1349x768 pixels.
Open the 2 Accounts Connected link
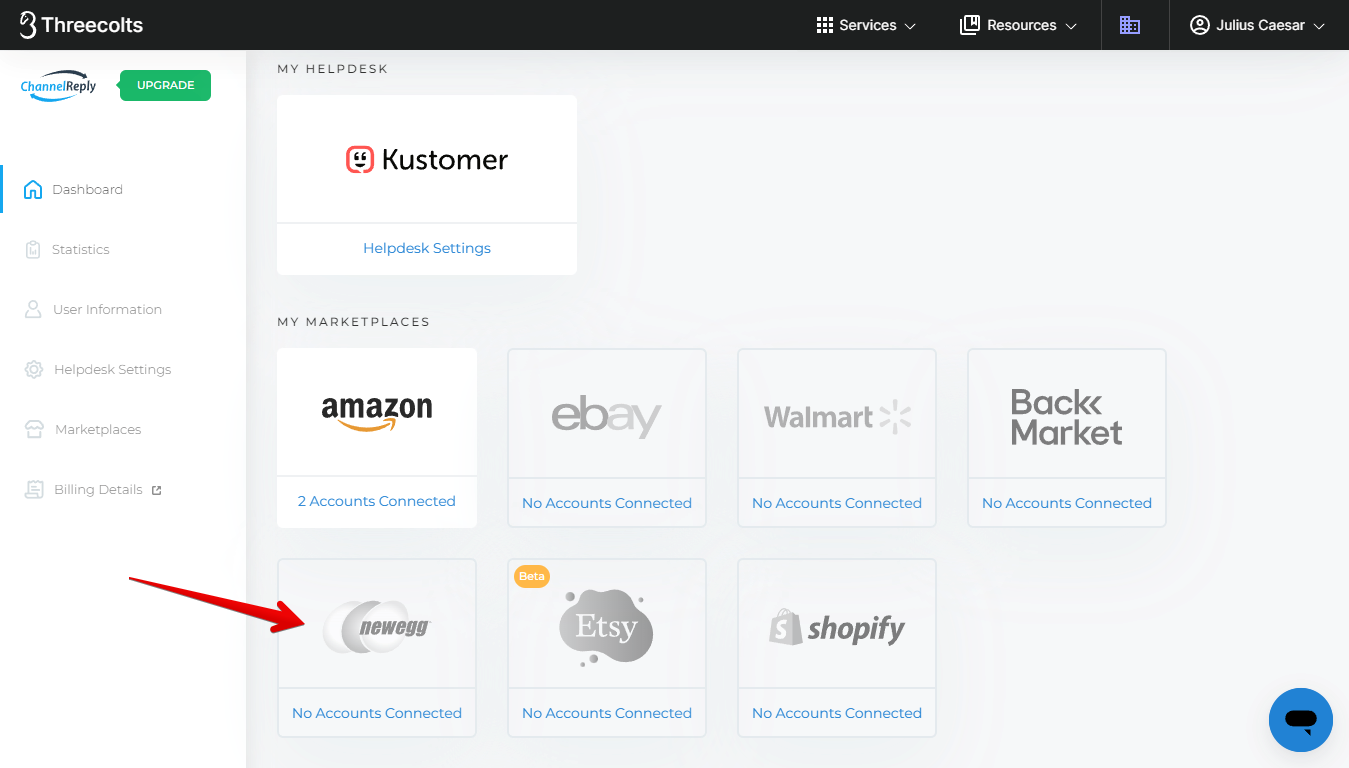tap(377, 501)
